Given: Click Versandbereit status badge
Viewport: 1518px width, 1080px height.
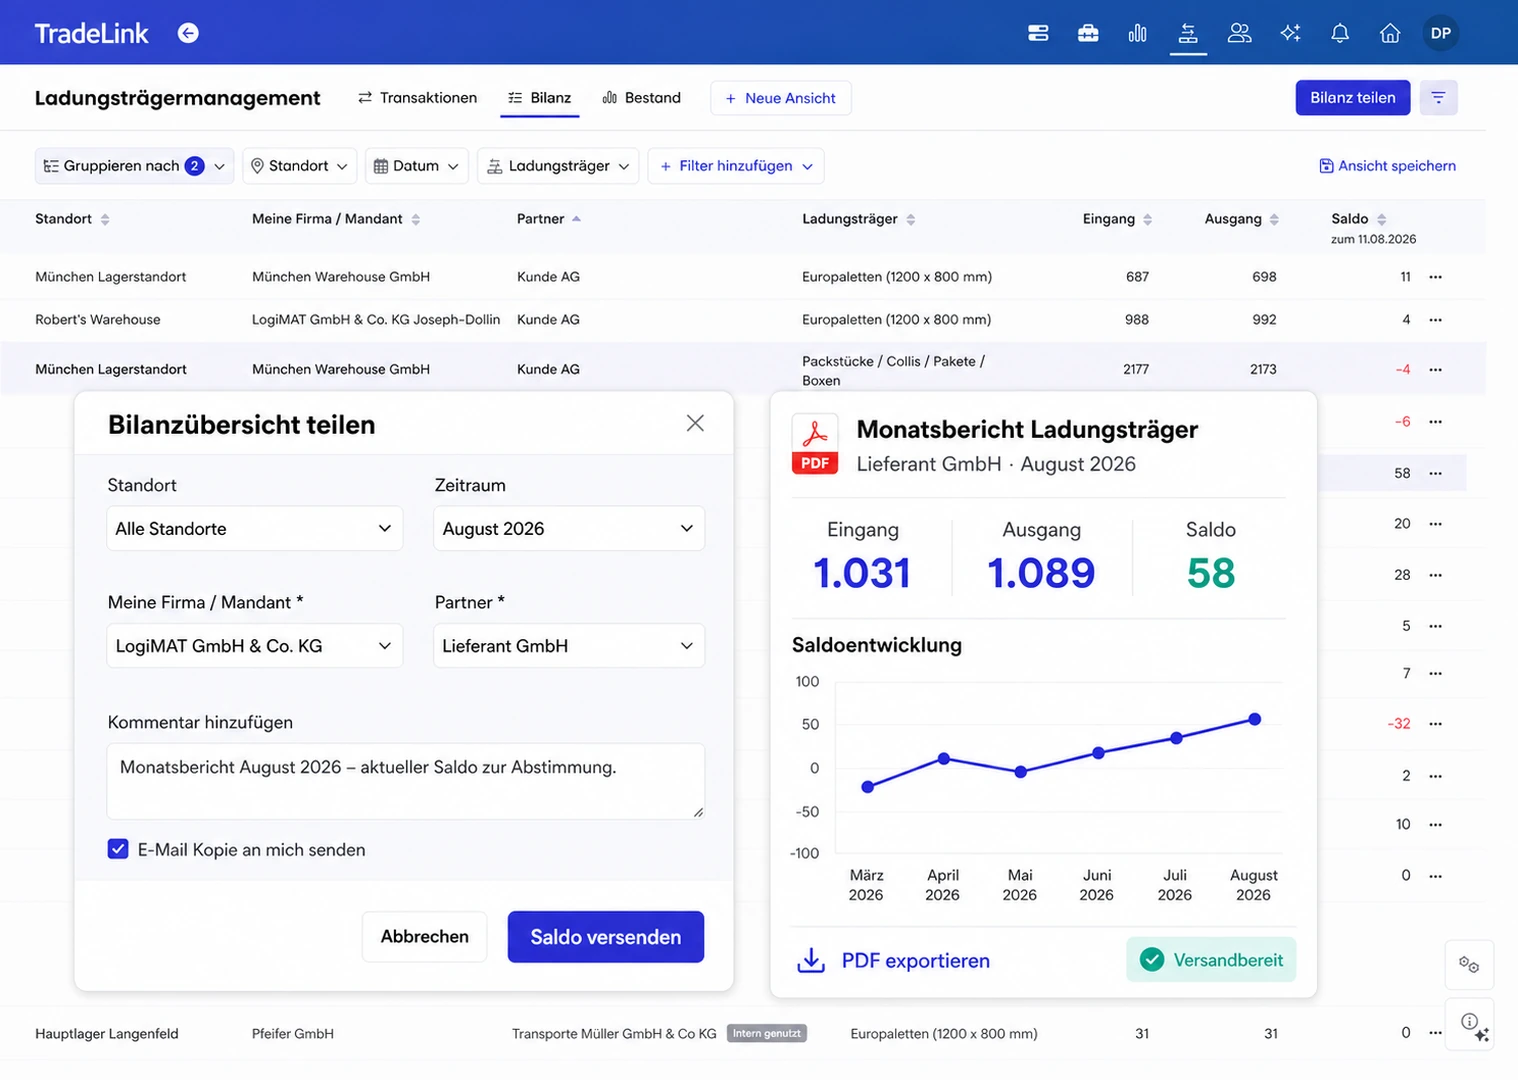Looking at the screenshot, I should coord(1211,959).
